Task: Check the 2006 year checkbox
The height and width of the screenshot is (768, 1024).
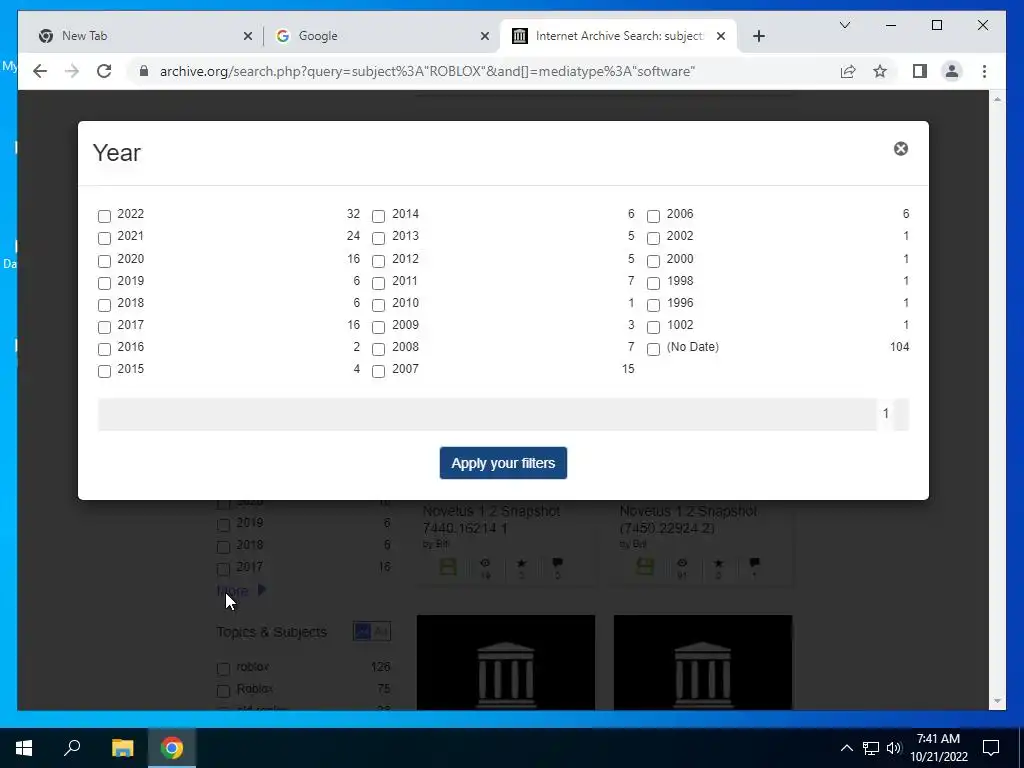Action: click(654, 216)
